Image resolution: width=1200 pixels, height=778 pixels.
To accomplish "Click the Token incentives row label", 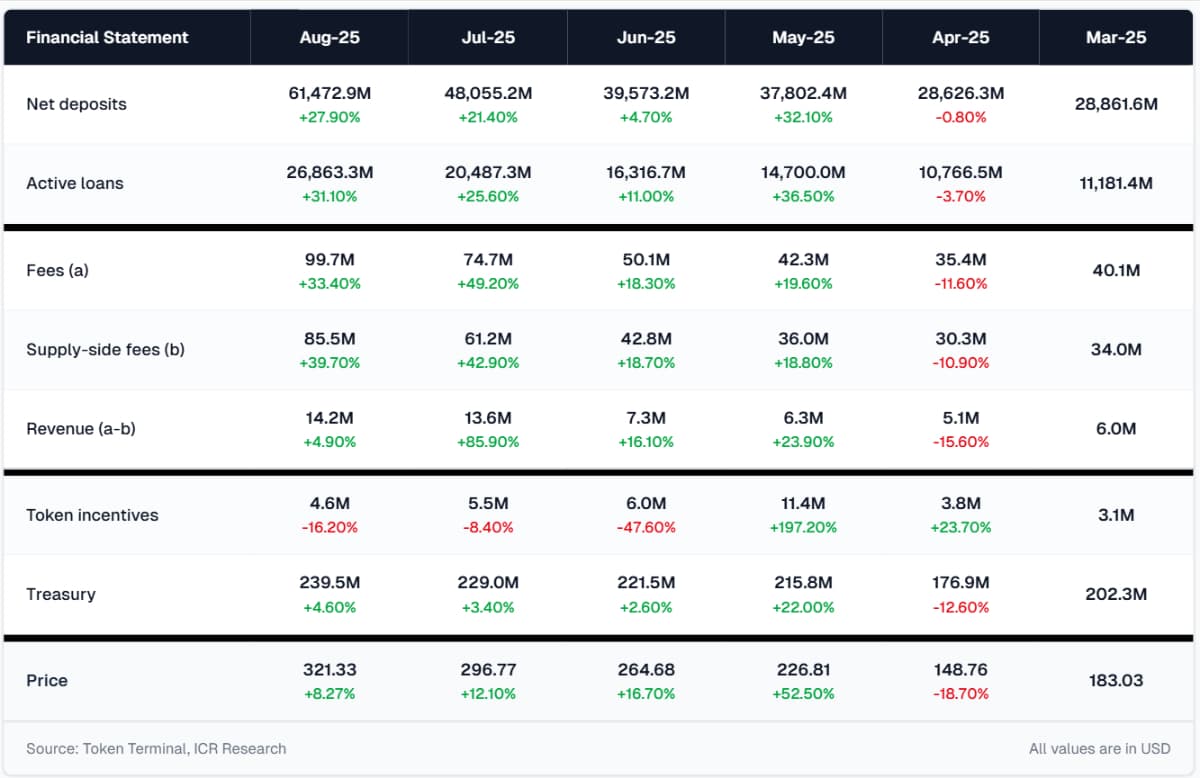I will (x=92, y=515).
